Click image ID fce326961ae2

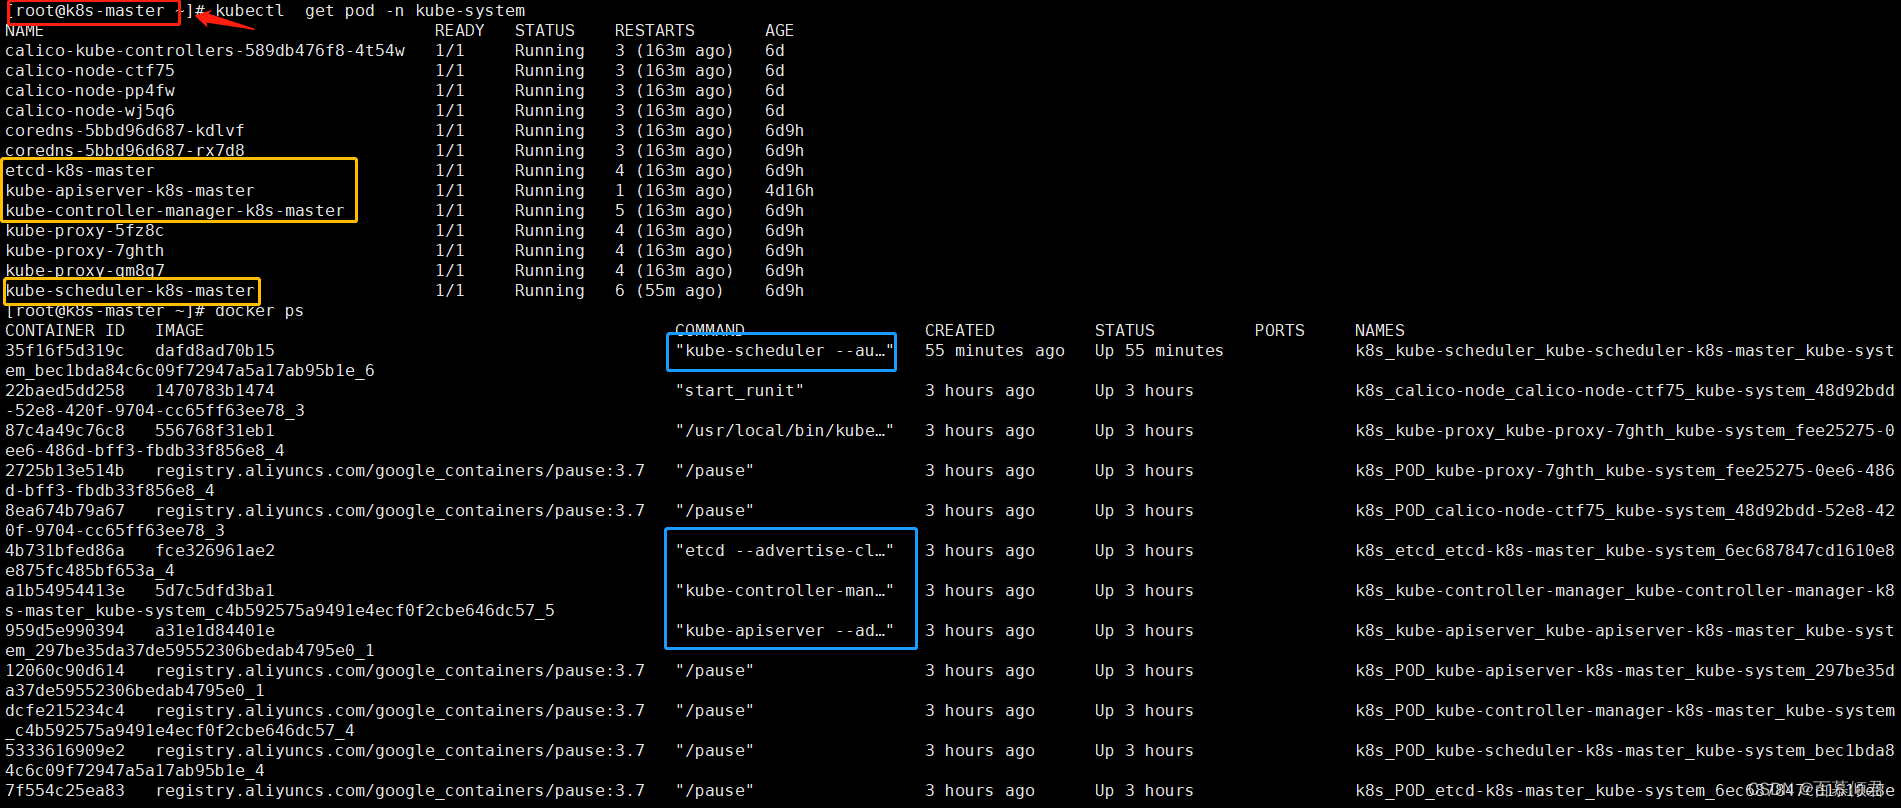click(x=215, y=551)
